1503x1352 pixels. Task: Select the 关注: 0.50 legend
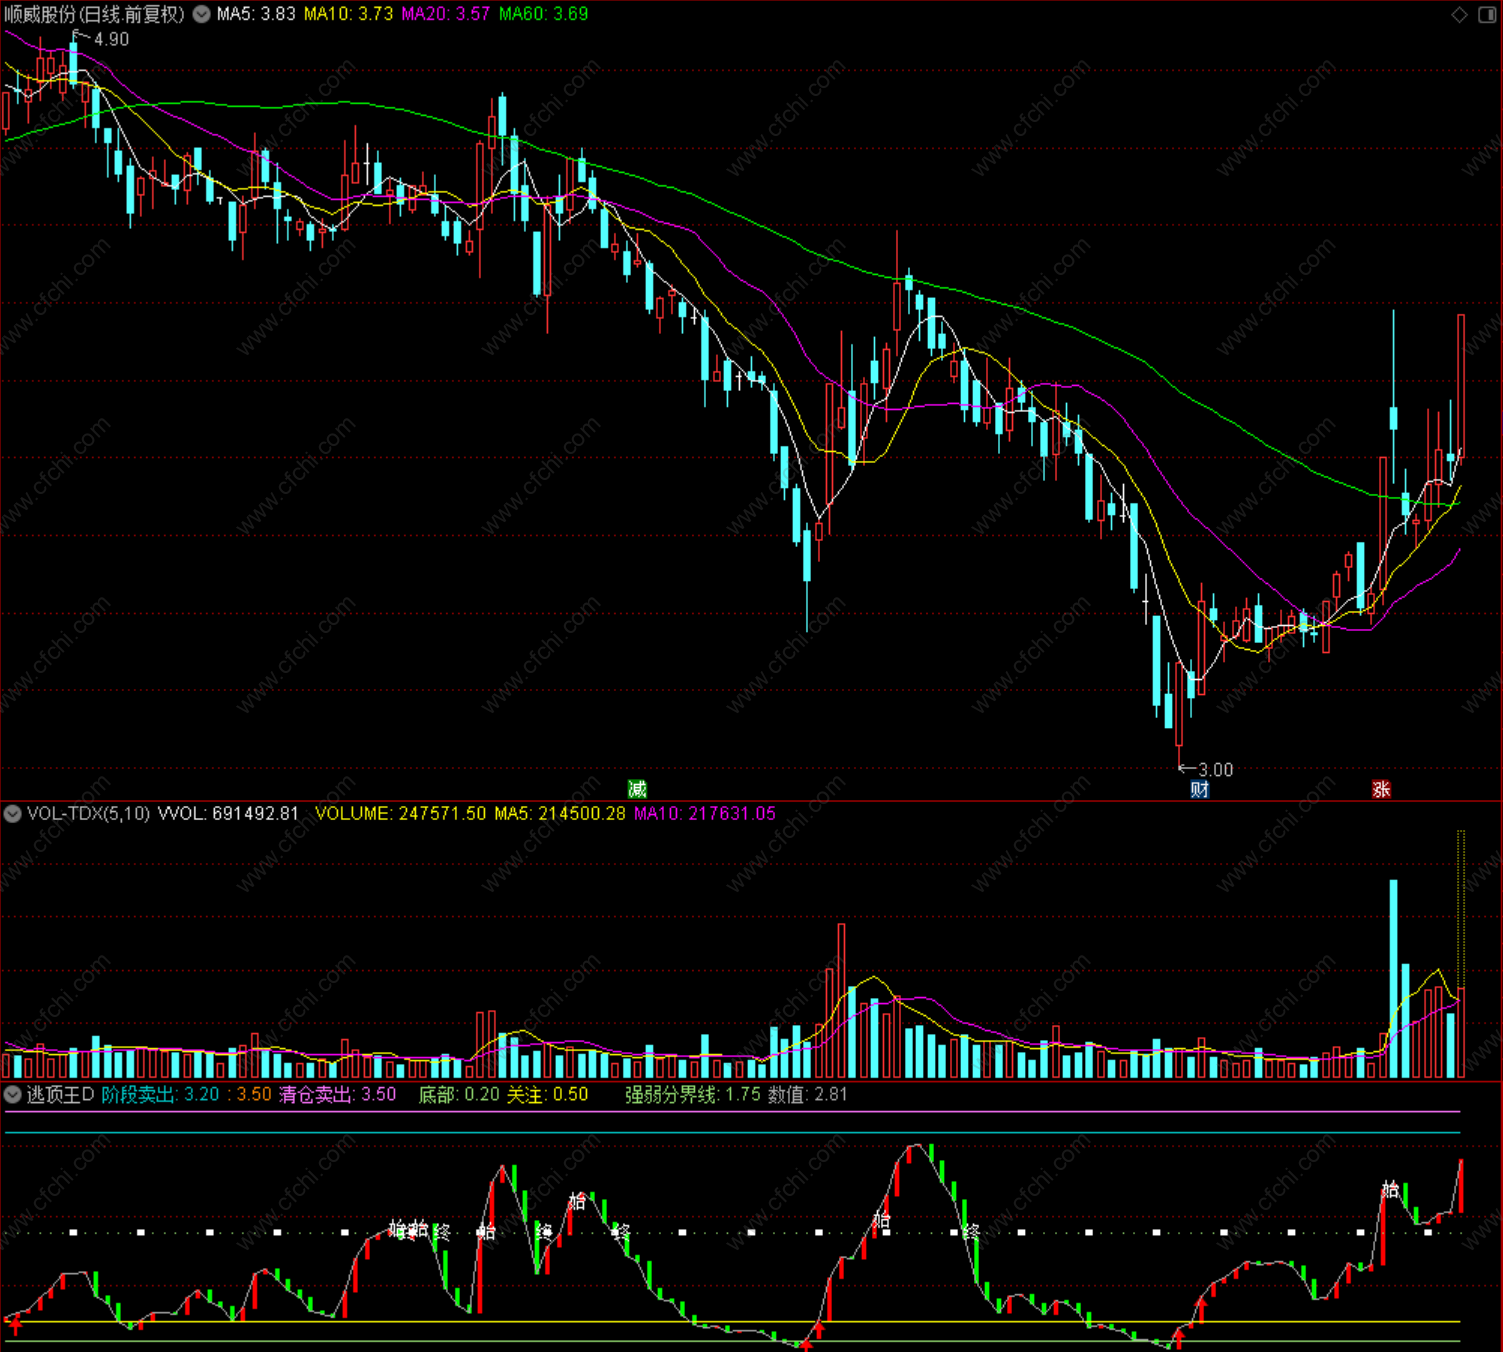[547, 1095]
